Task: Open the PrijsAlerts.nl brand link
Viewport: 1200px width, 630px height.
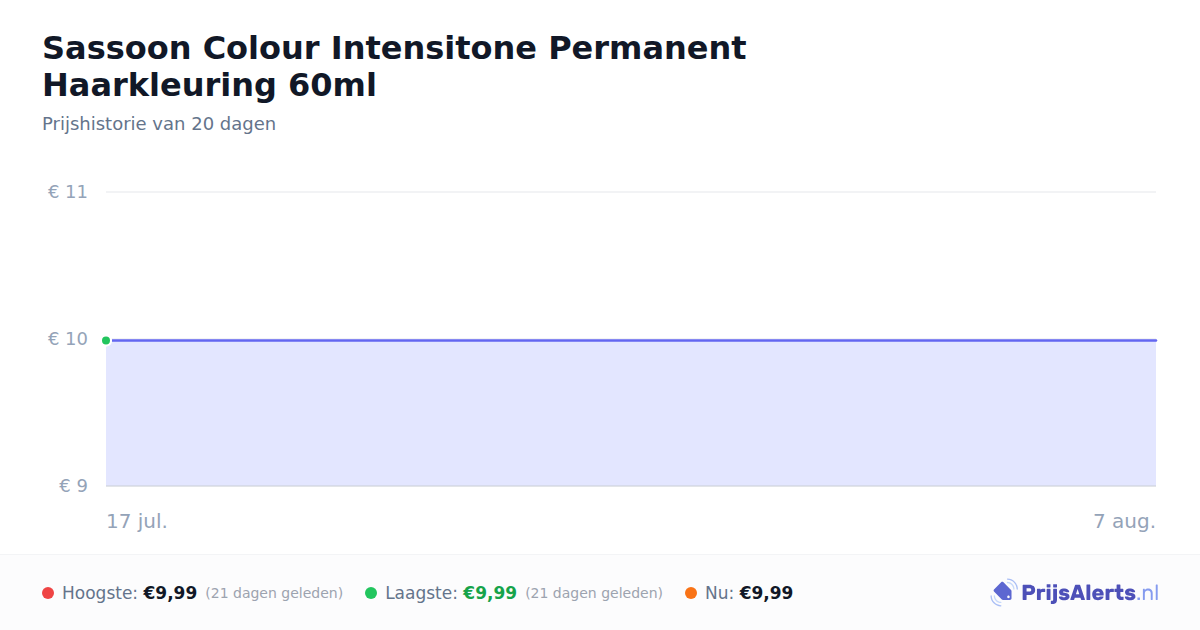Action: (x=1075, y=593)
